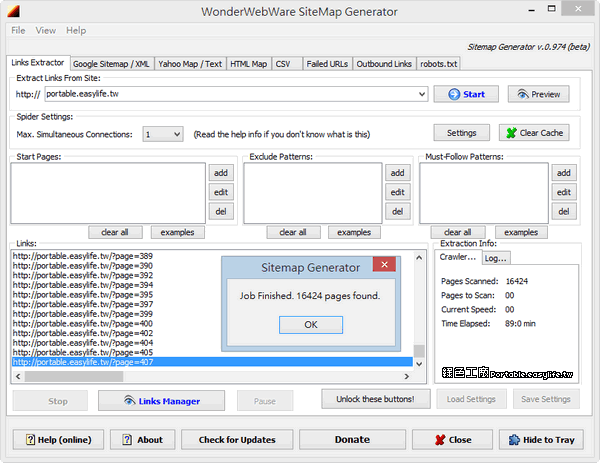Viewport: 600px width, 463px height.
Task: Close the Sitemap Generator dialog with red X
Action: click(384, 264)
